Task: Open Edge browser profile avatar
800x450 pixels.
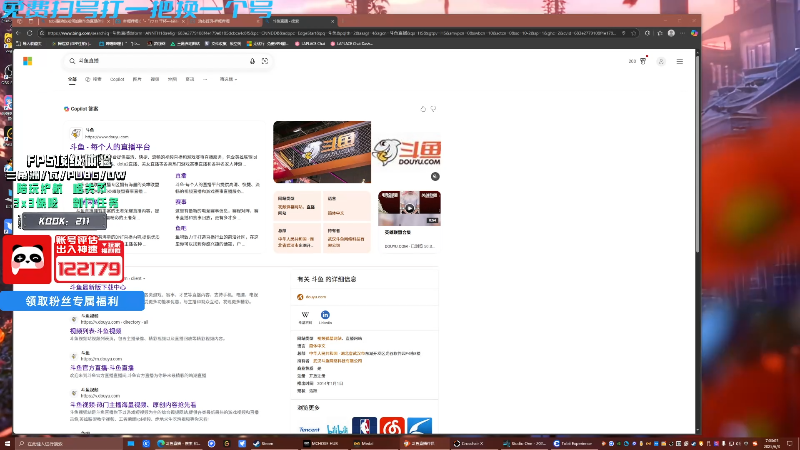Action: (671, 33)
